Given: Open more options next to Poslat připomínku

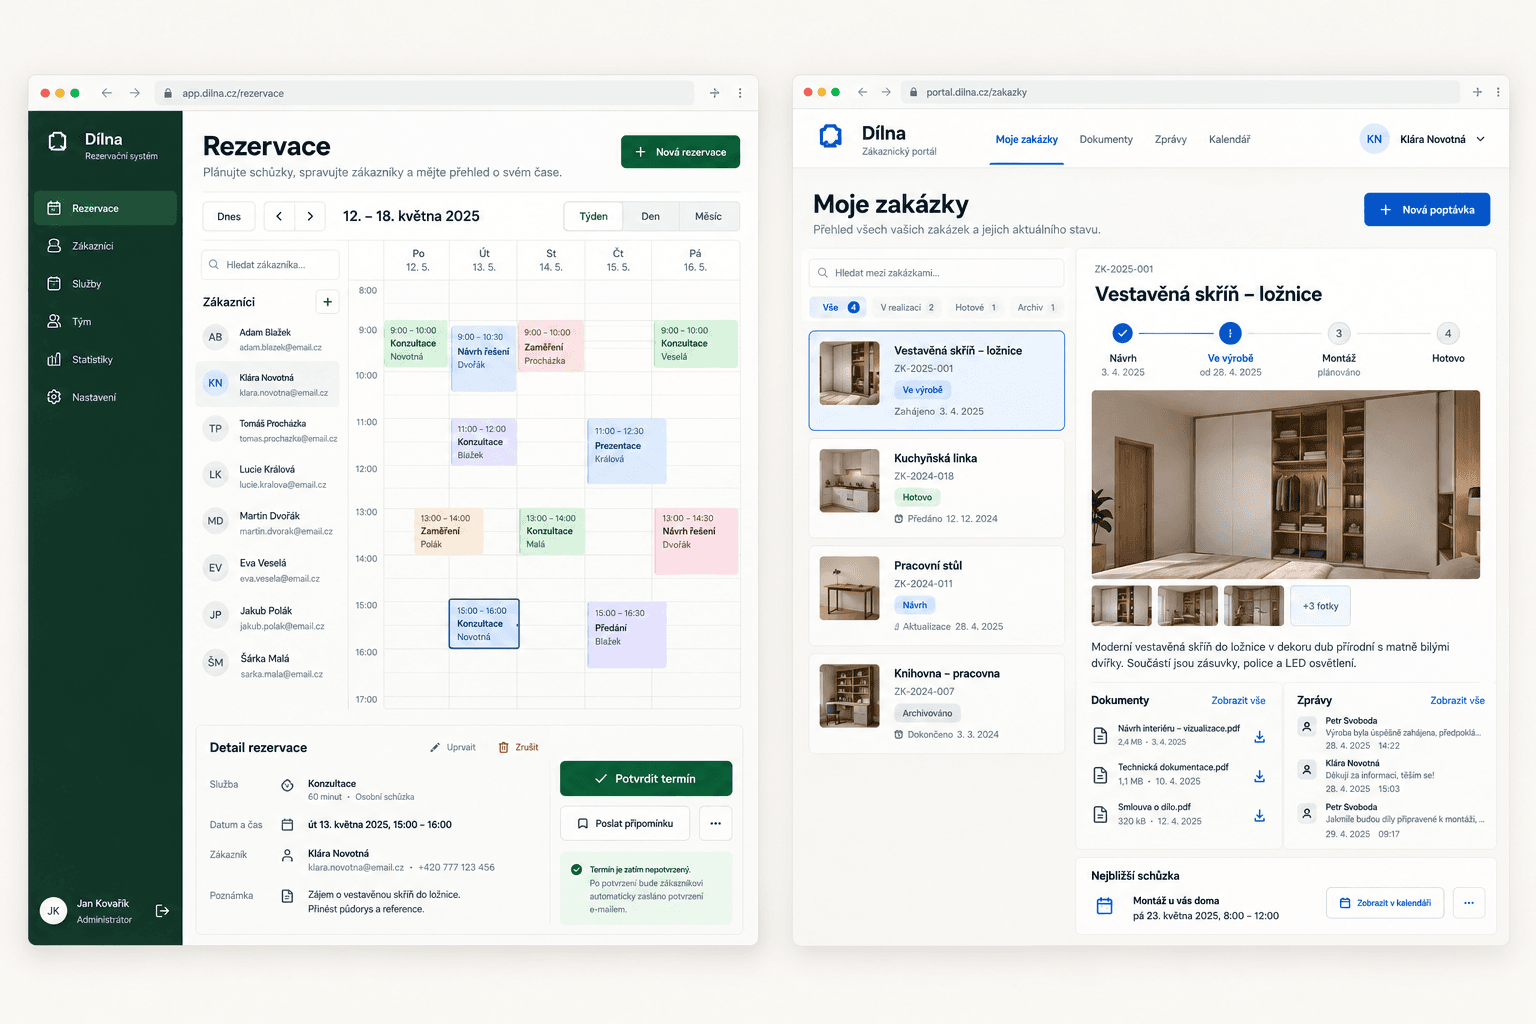Looking at the screenshot, I should (715, 824).
